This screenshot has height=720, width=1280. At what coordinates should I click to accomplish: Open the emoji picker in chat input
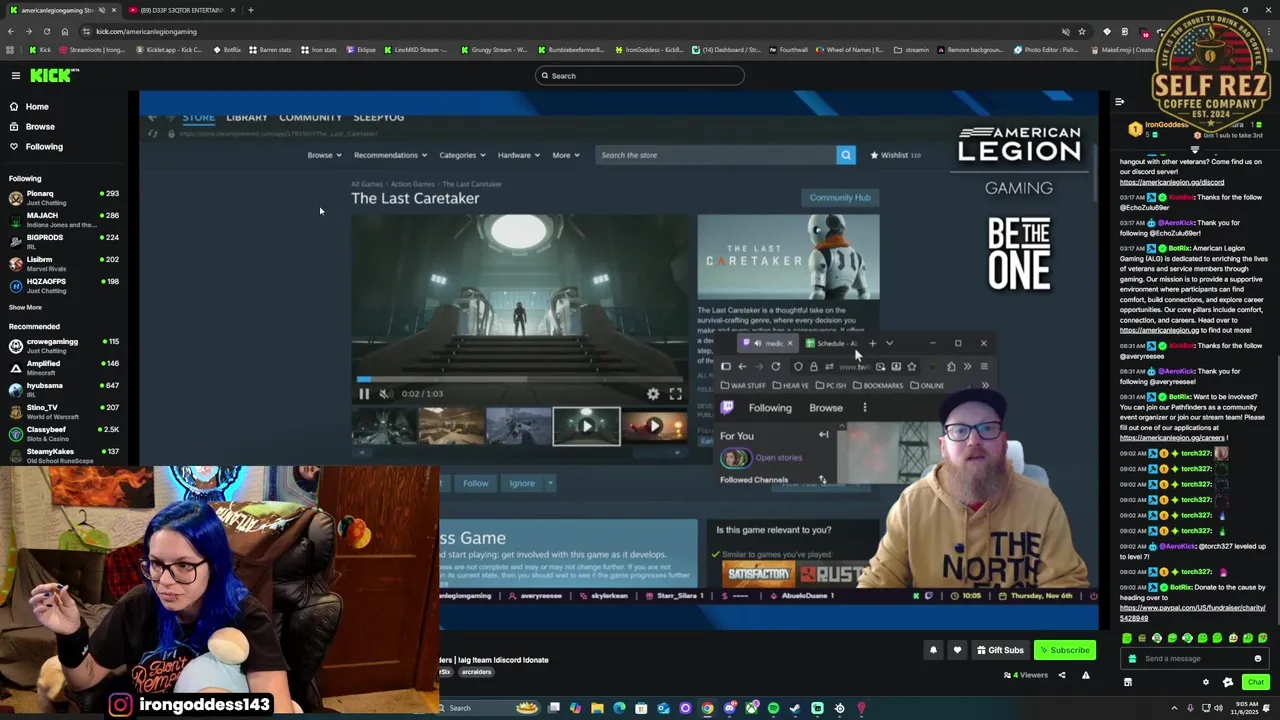(x=1258, y=659)
